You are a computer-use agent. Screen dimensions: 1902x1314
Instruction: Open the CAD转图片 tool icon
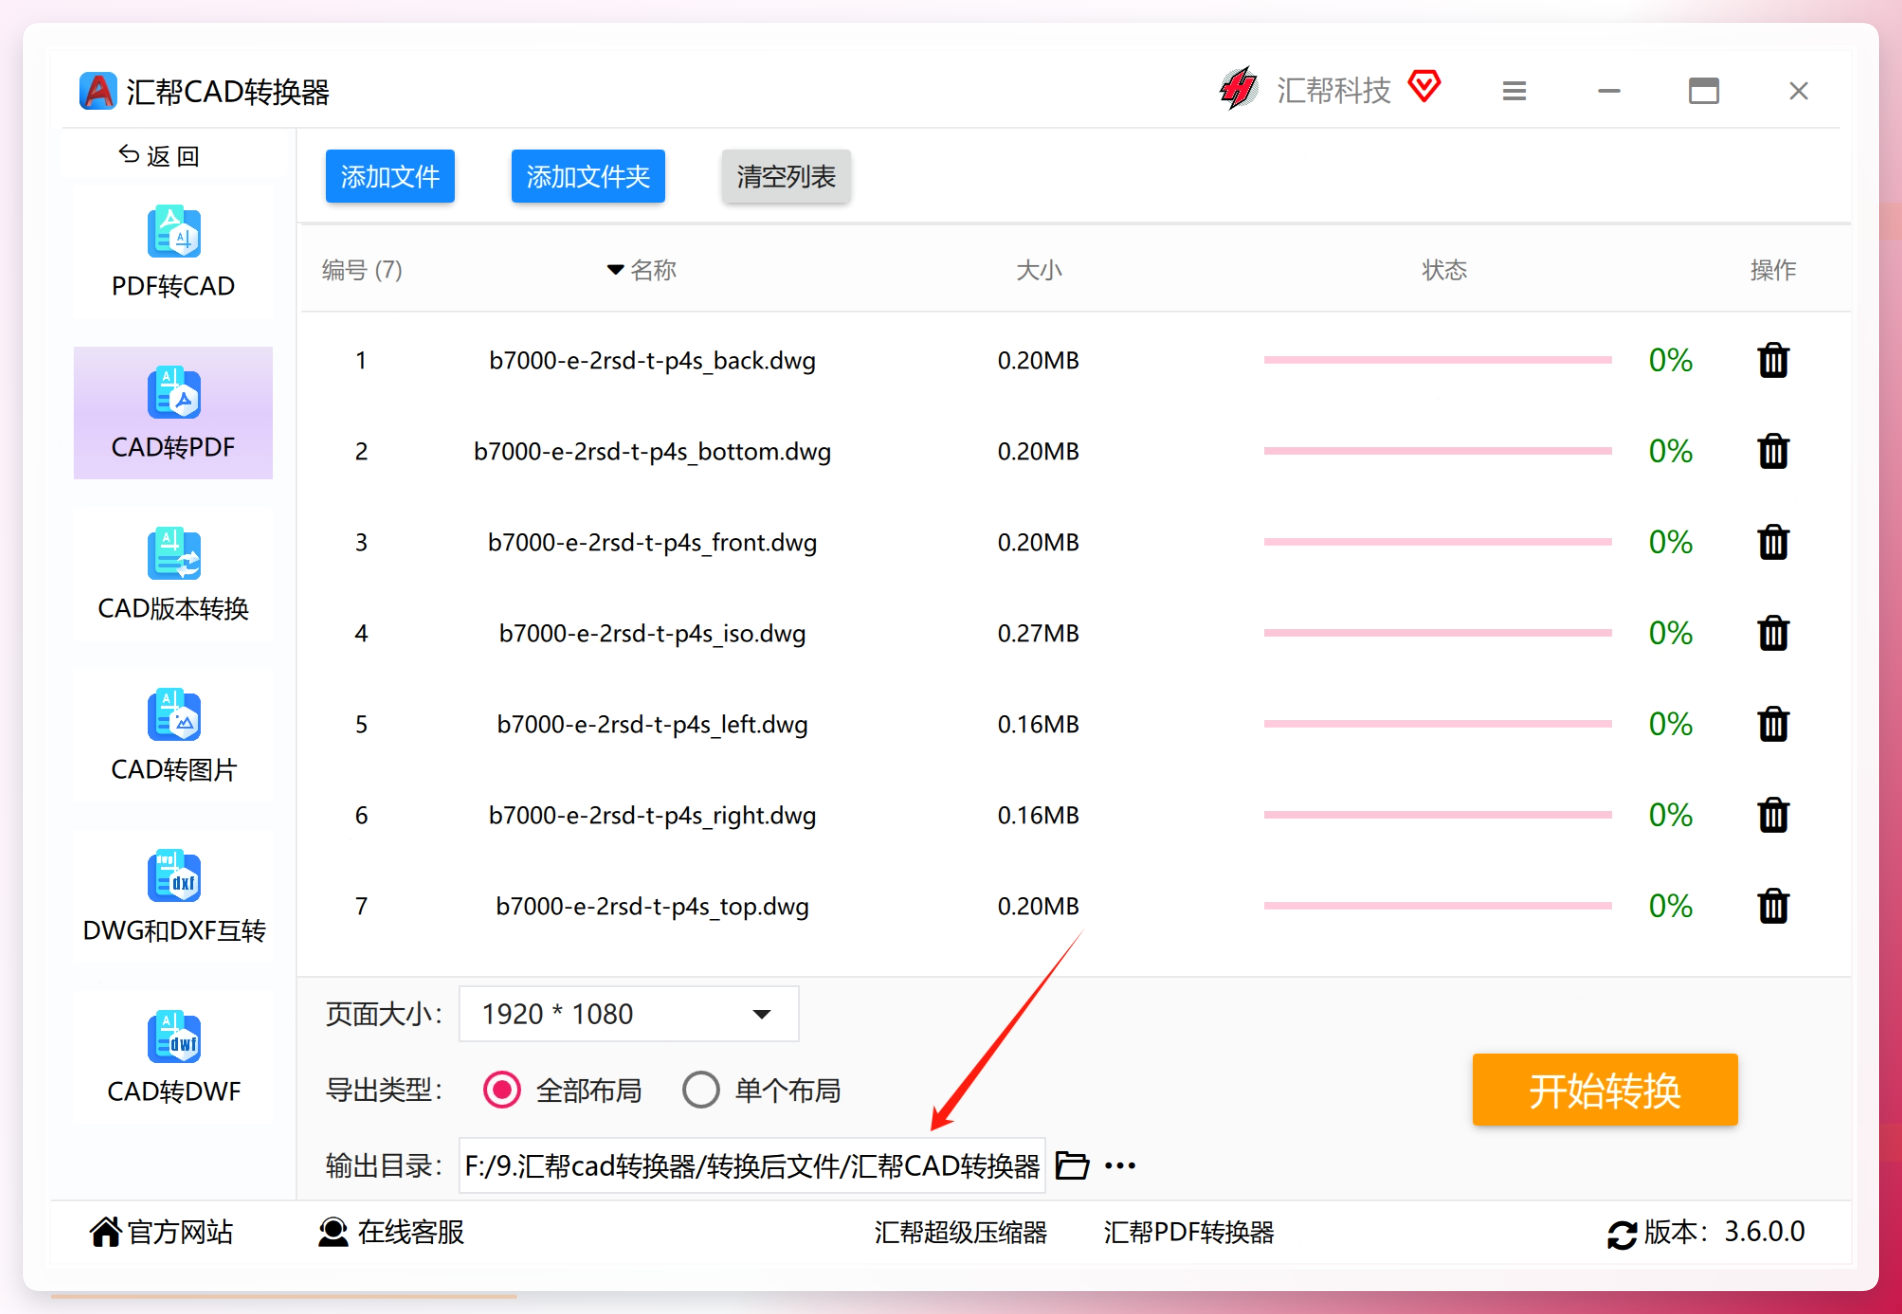[174, 714]
